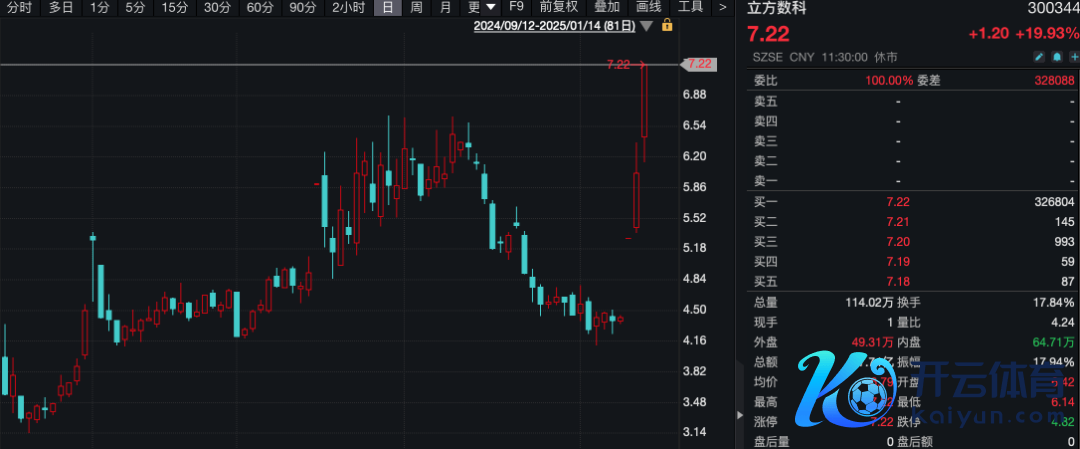
Task: Select the 15分 period tab
Action: 174,8
